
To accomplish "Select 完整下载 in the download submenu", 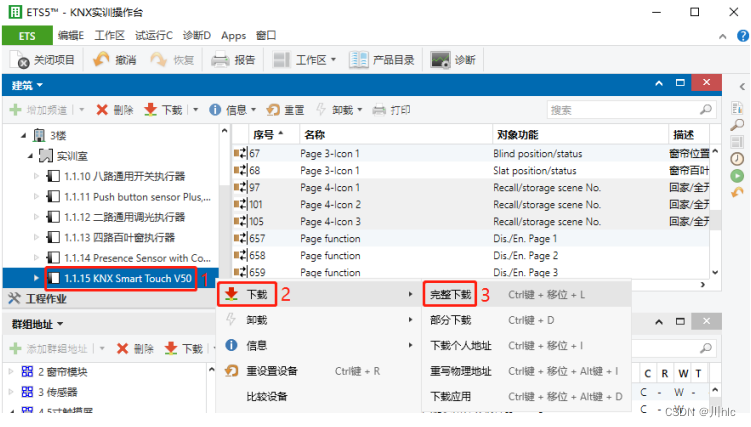I will pyautogui.click(x=450, y=295).
